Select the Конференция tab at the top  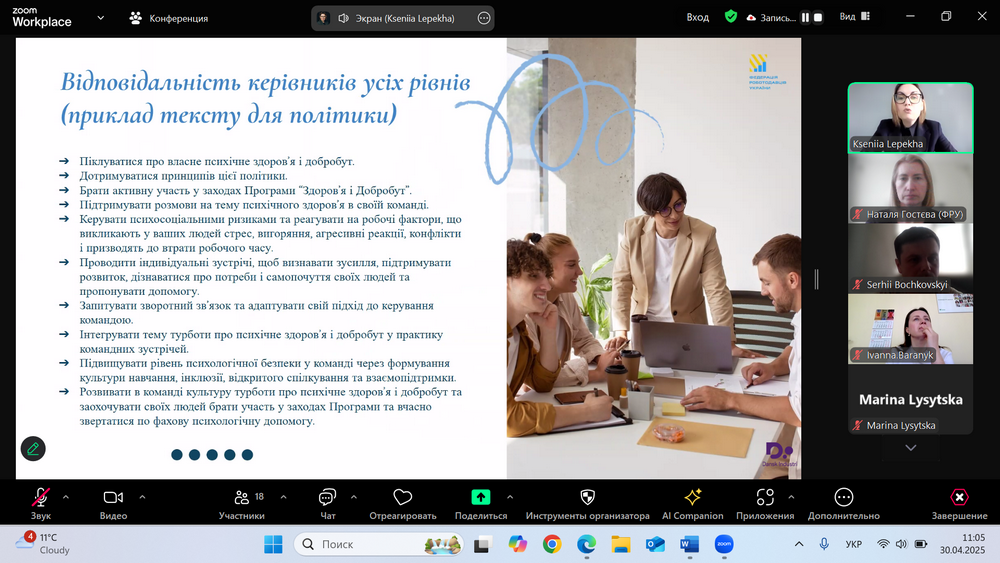[169, 18]
